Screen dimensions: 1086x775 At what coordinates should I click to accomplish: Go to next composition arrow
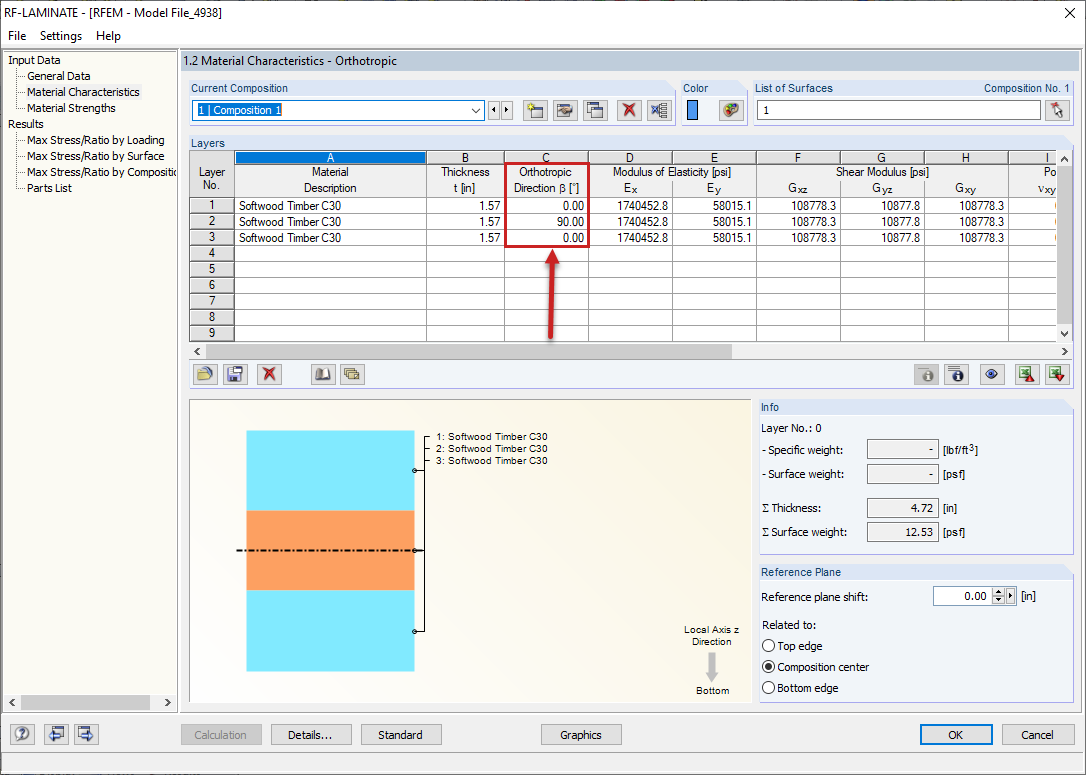(x=507, y=110)
